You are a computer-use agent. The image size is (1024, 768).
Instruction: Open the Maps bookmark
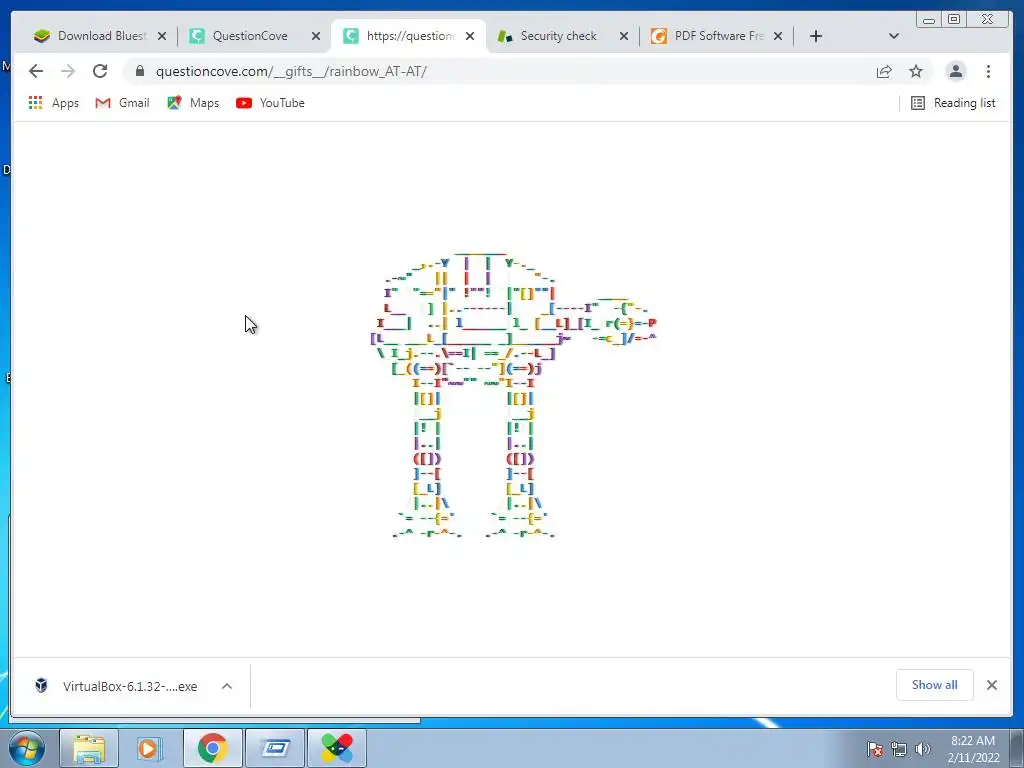point(193,103)
